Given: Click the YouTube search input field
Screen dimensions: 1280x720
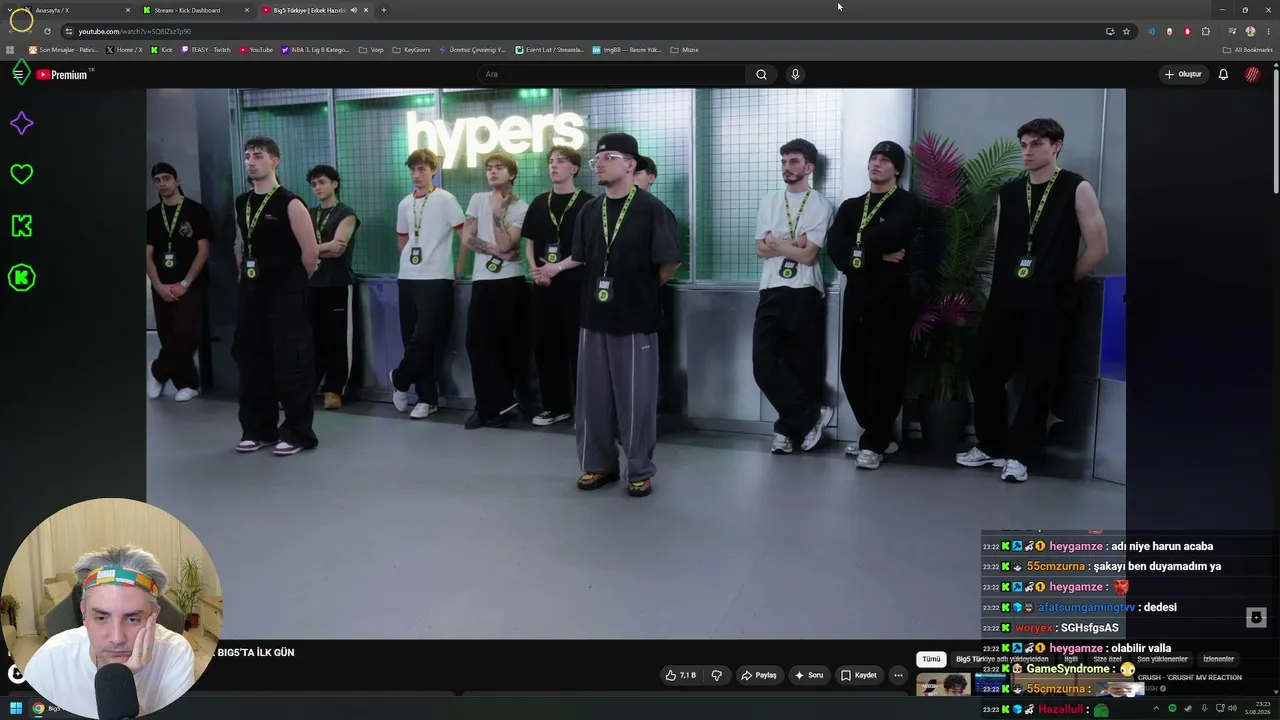Looking at the screenshot, I should click(612, 74).
